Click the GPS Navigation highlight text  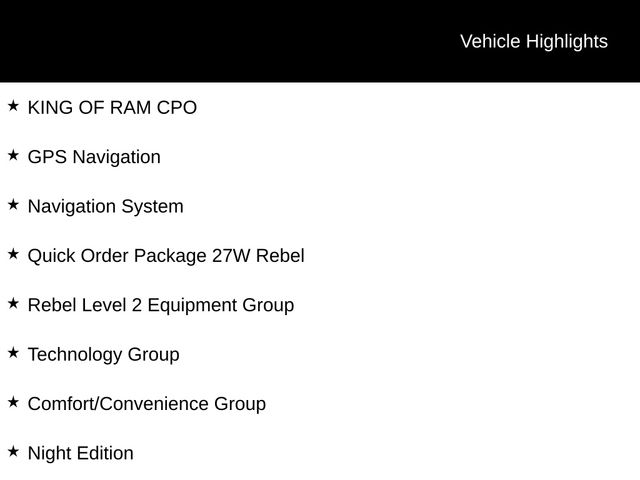point(94,157)
